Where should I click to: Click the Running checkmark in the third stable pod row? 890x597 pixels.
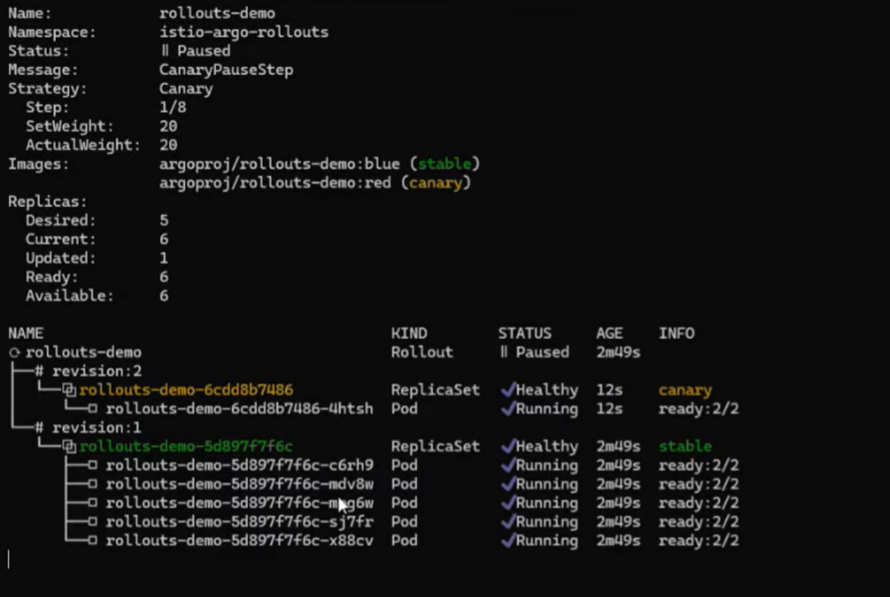[507, 502]
